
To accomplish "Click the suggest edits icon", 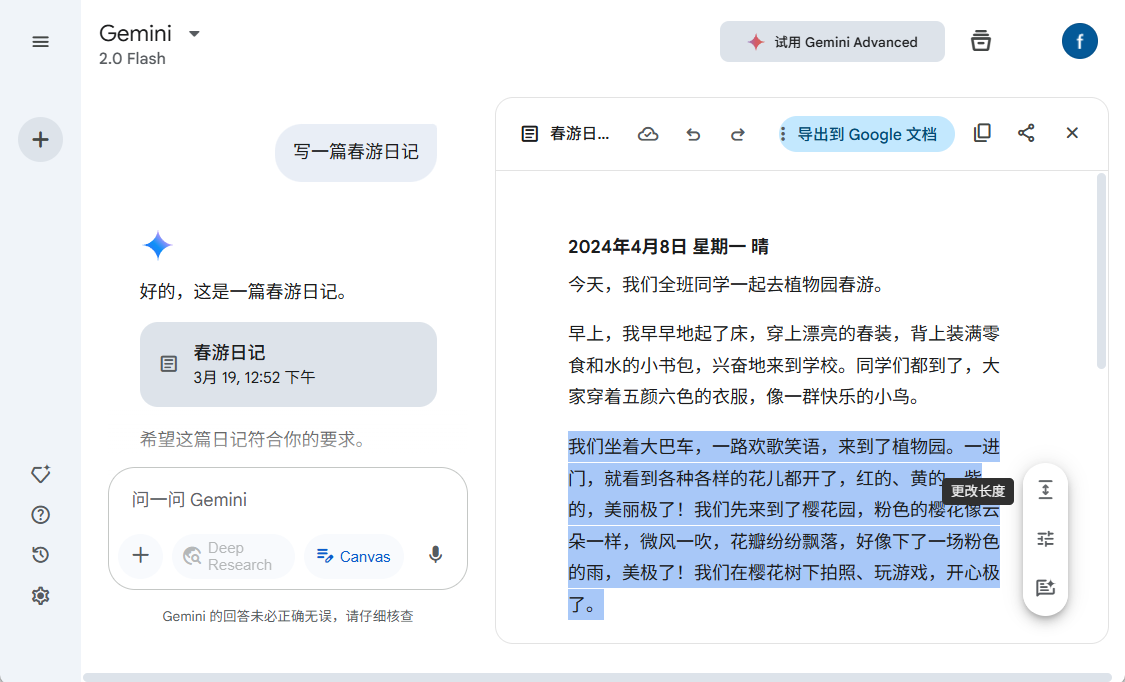I will click(x=1045, y=588).
